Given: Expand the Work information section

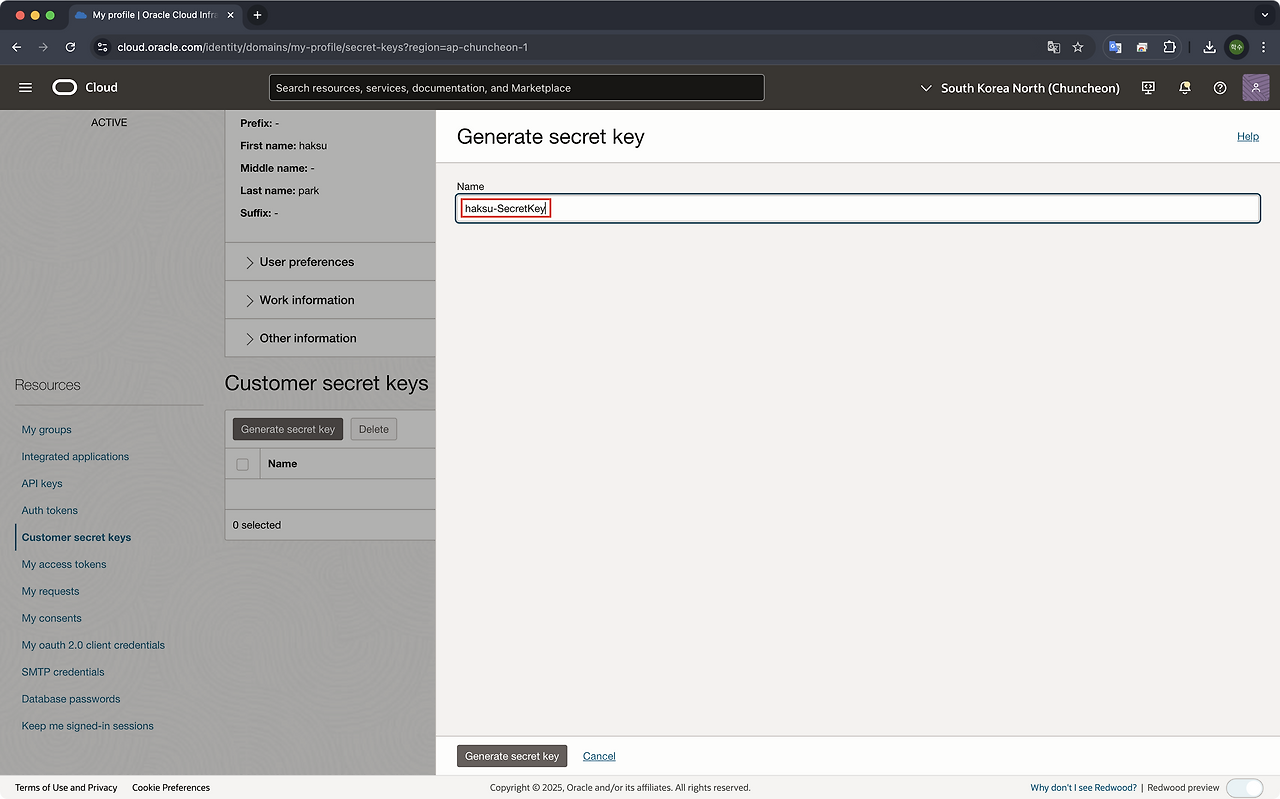Looking at the screenshot, I should (x=306, y=300).
